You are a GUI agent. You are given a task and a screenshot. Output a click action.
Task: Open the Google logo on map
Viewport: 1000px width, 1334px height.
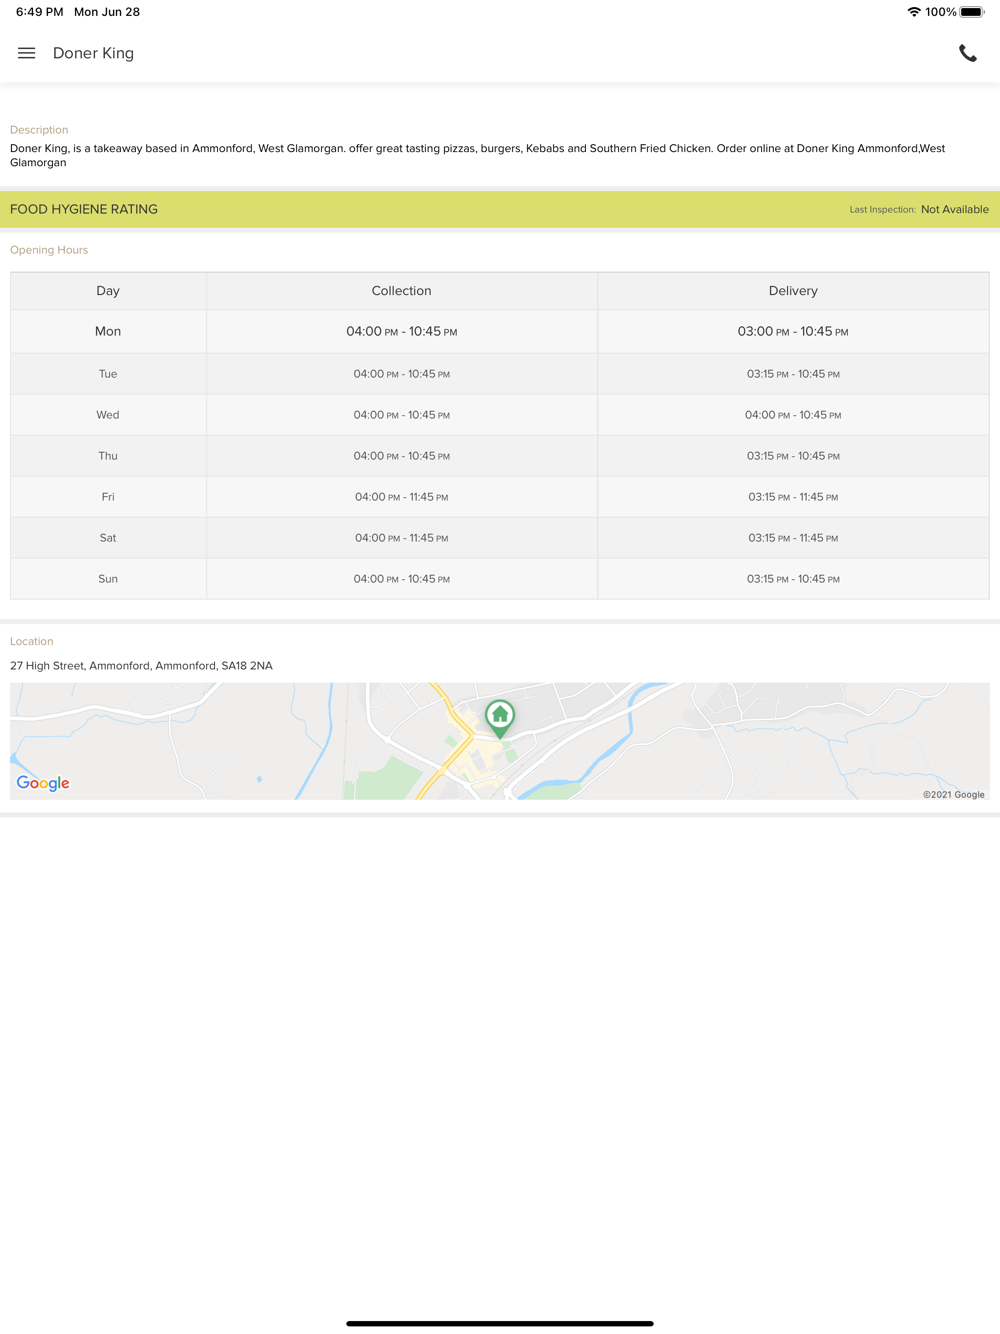coord(43,783)
